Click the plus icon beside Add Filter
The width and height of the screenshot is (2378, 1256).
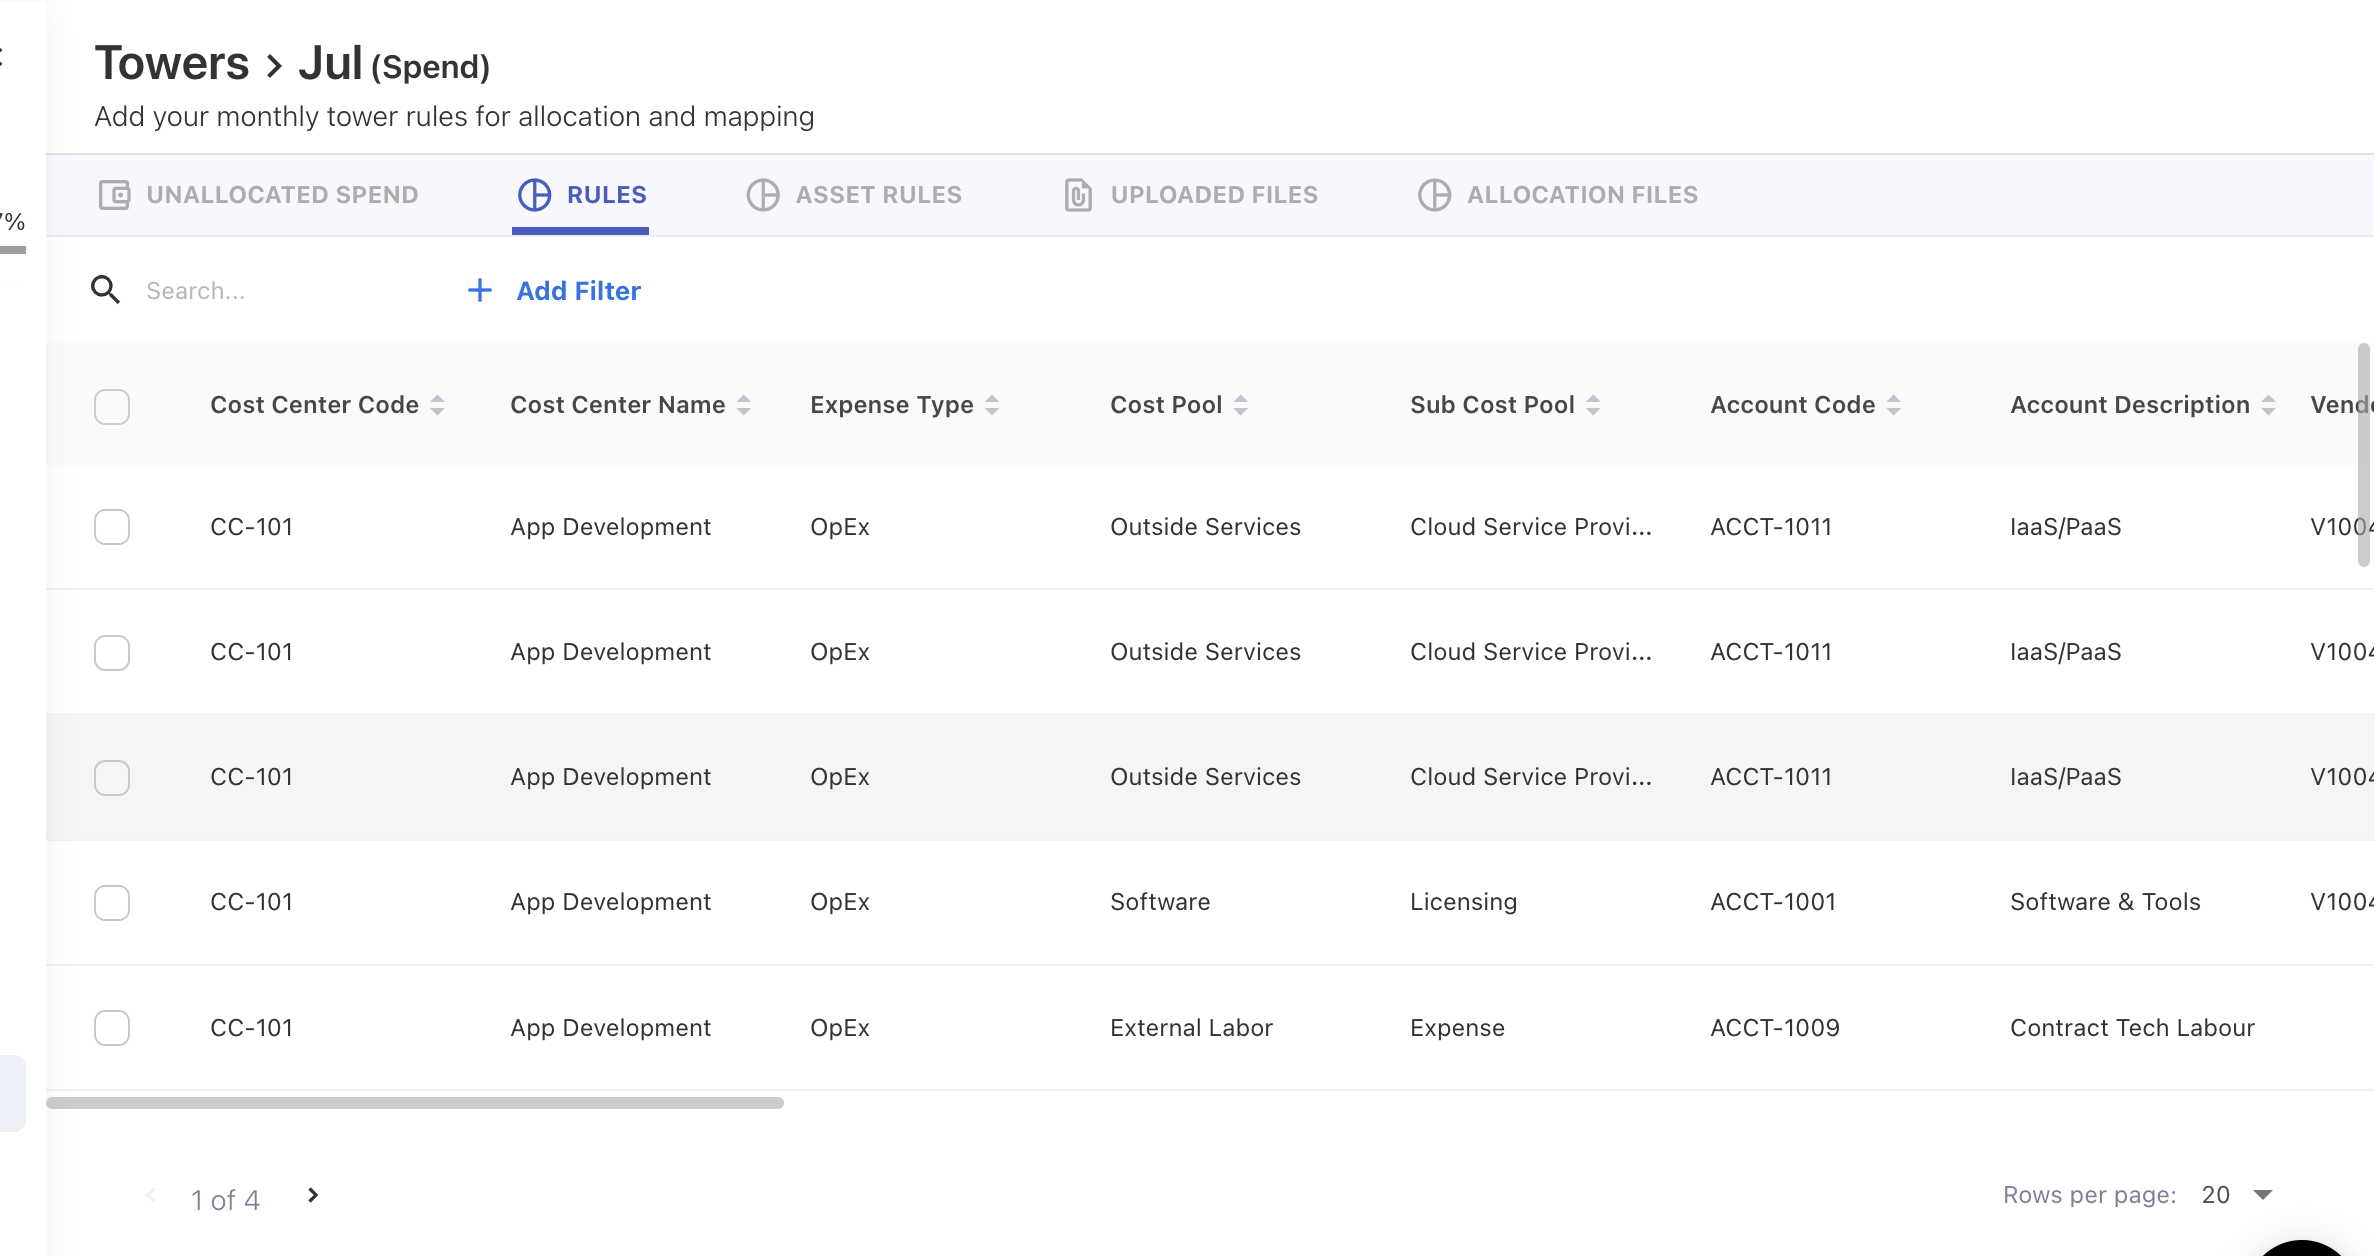tap(480, 290)
